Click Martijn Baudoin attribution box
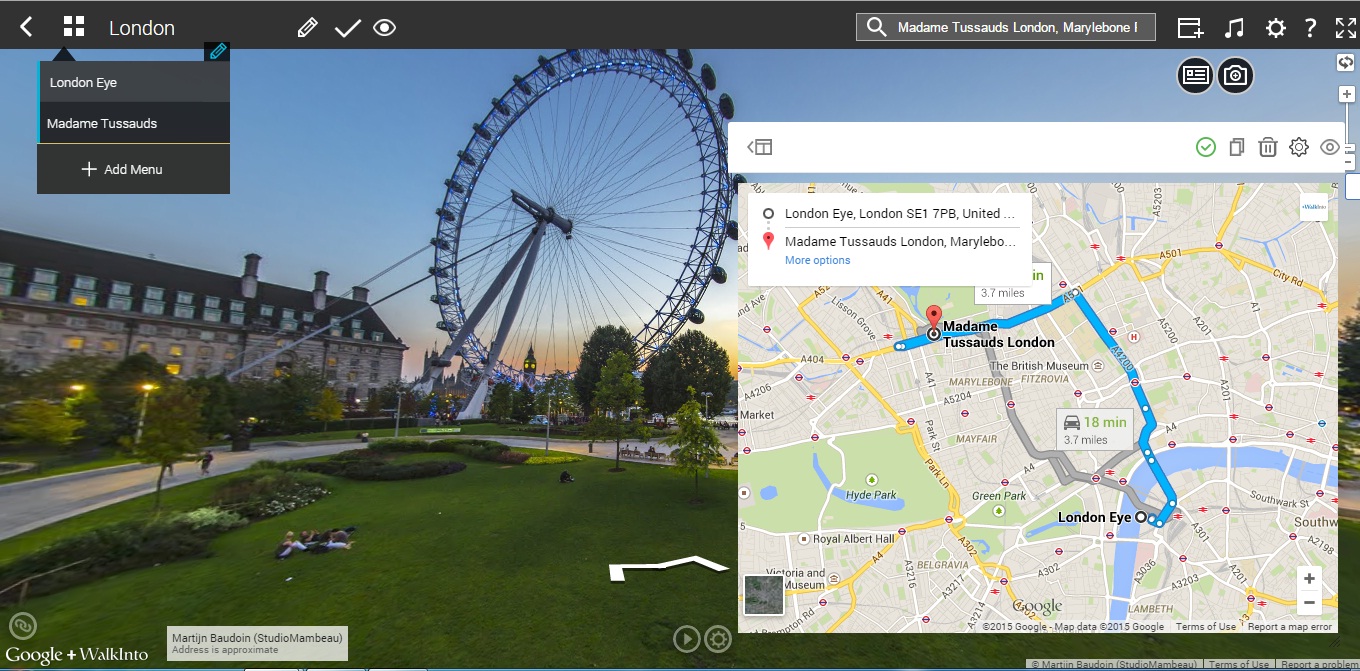1360x671 pixels. click(257, 643)
